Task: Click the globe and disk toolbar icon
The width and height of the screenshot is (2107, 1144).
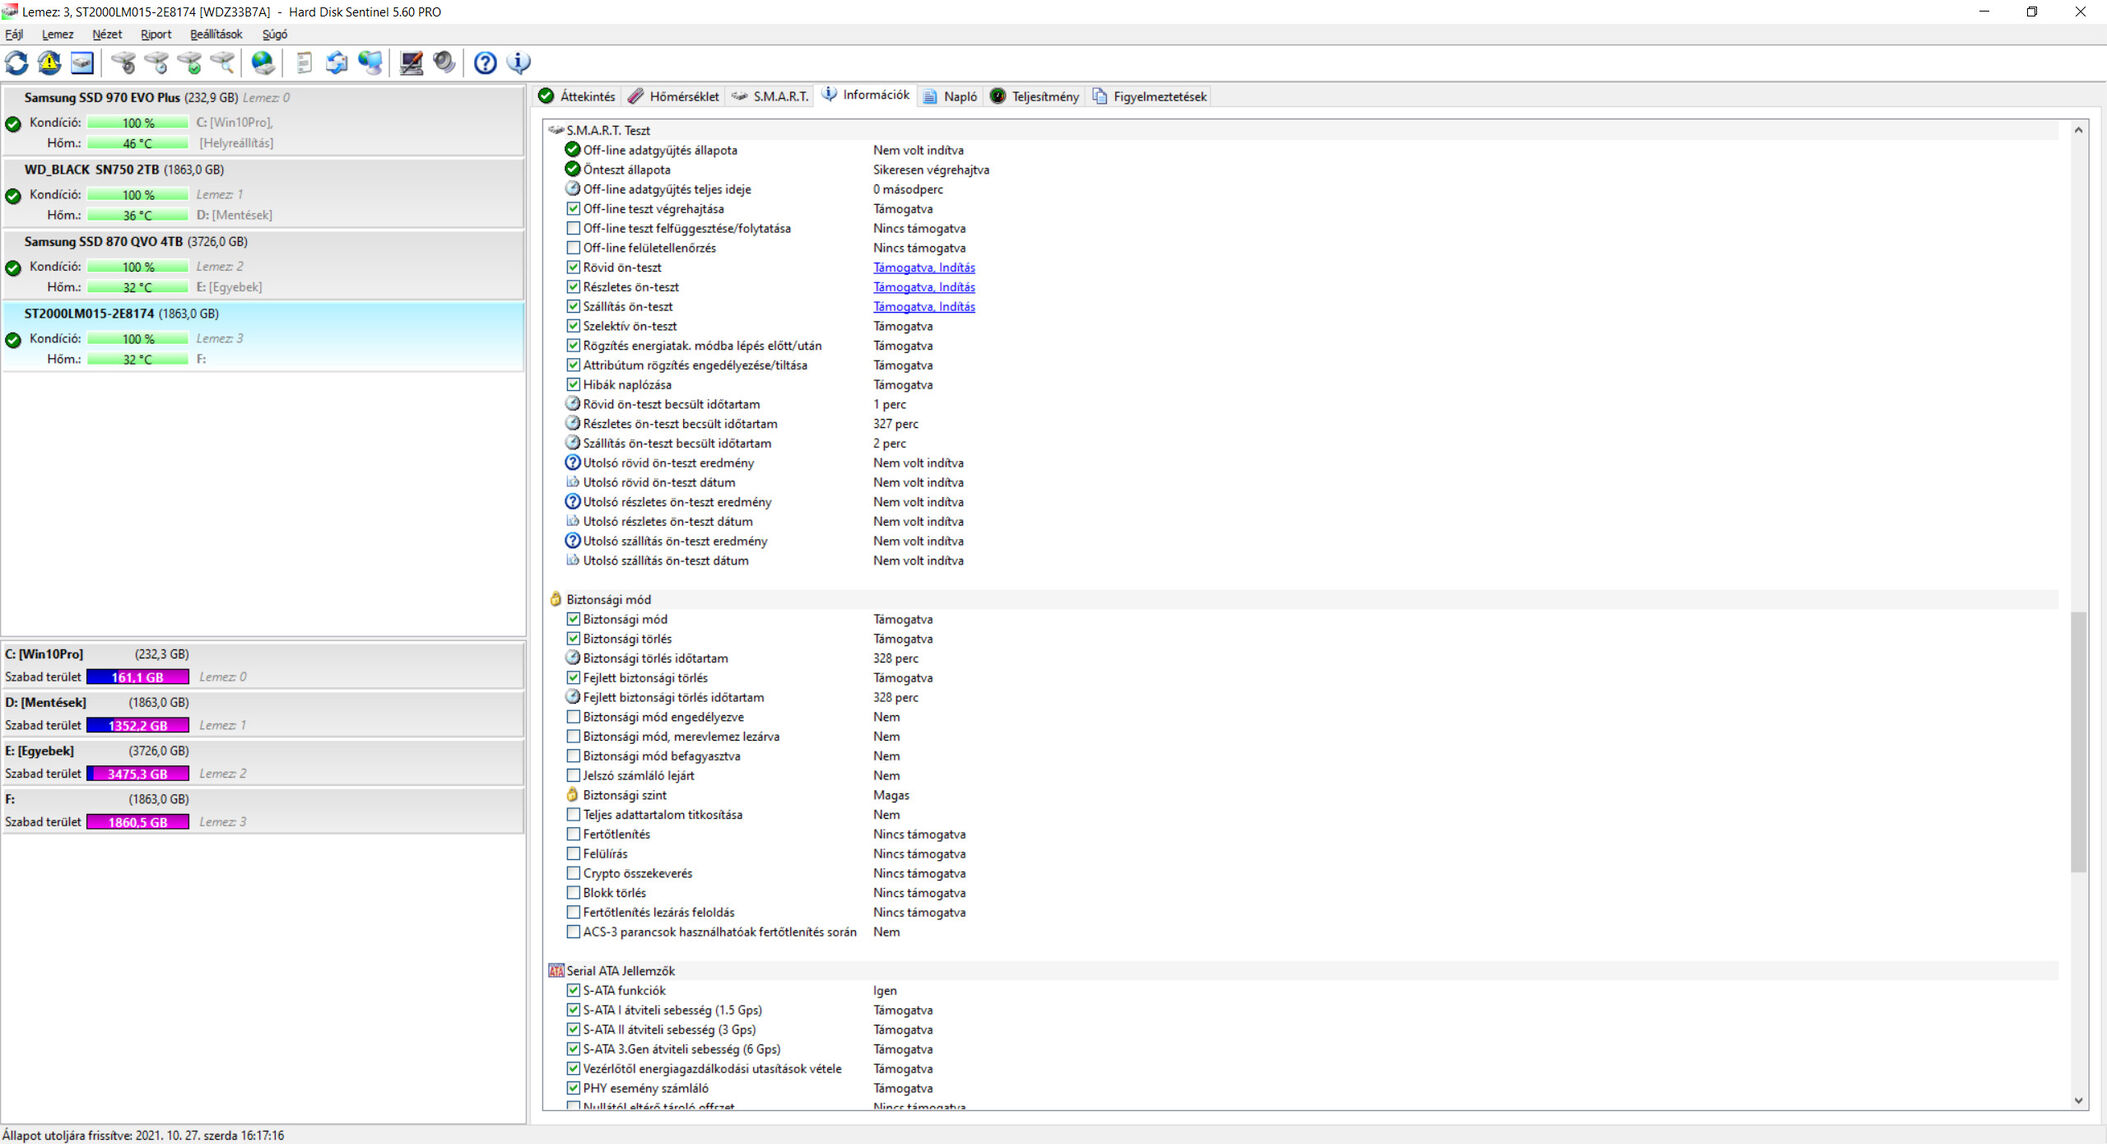Action: (263, 63)
